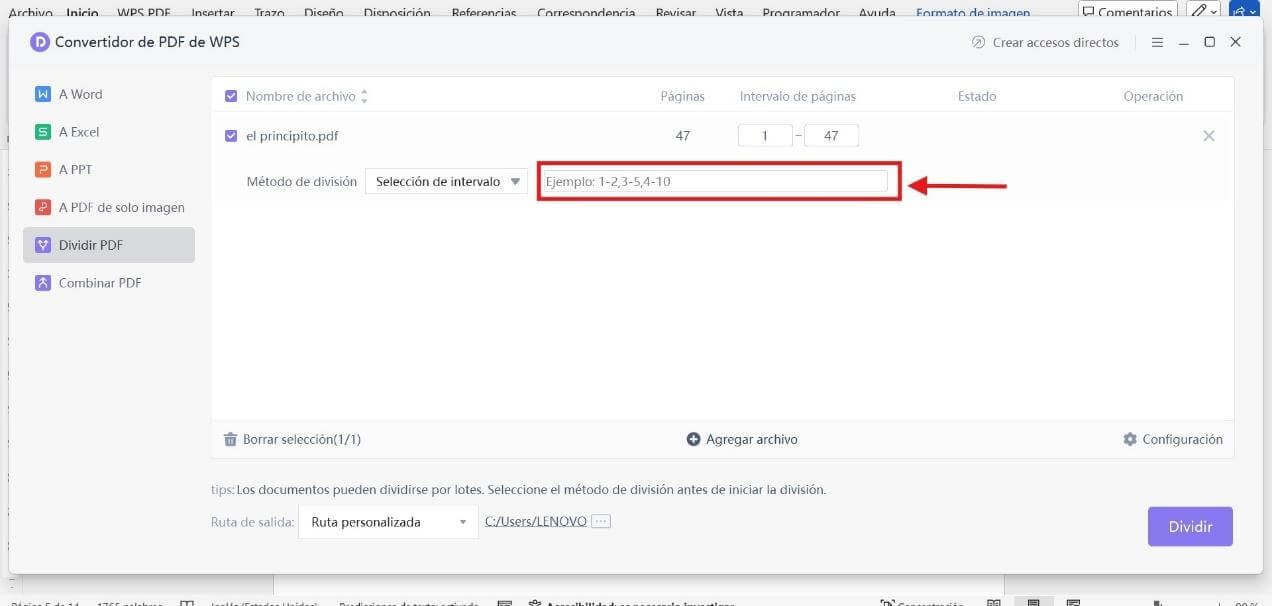Screen dimensions: 1272x606
Task: Open the Revisar ribbon tab
Action: pos(676,13)
